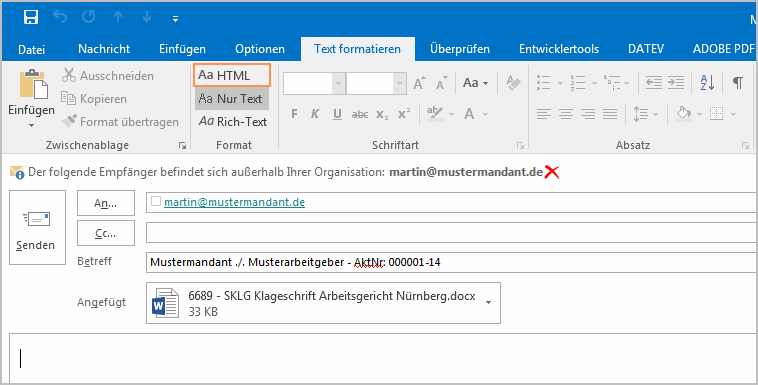The width and height of the screenshot is (758, 385).
Task: Open the highlight color dropdown arrow
Action: [x=452, y=115]
